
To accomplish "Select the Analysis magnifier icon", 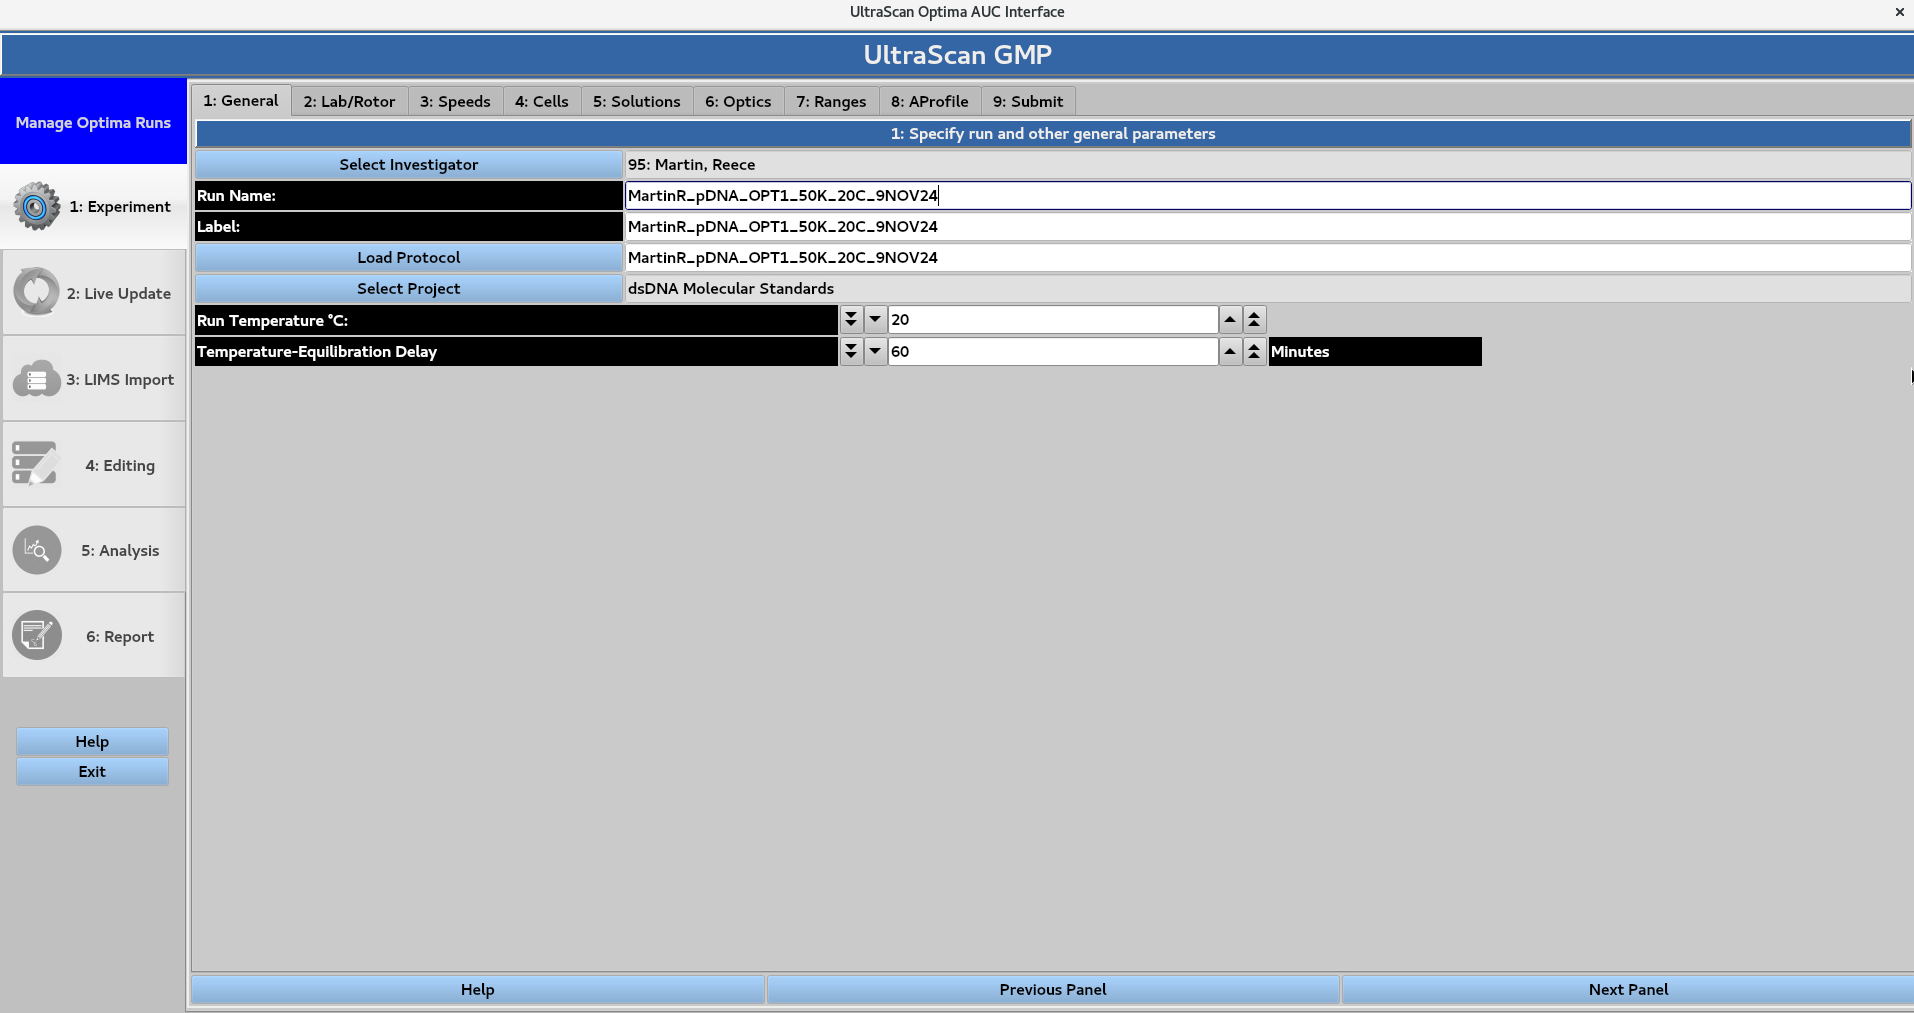I will (36, 550).
